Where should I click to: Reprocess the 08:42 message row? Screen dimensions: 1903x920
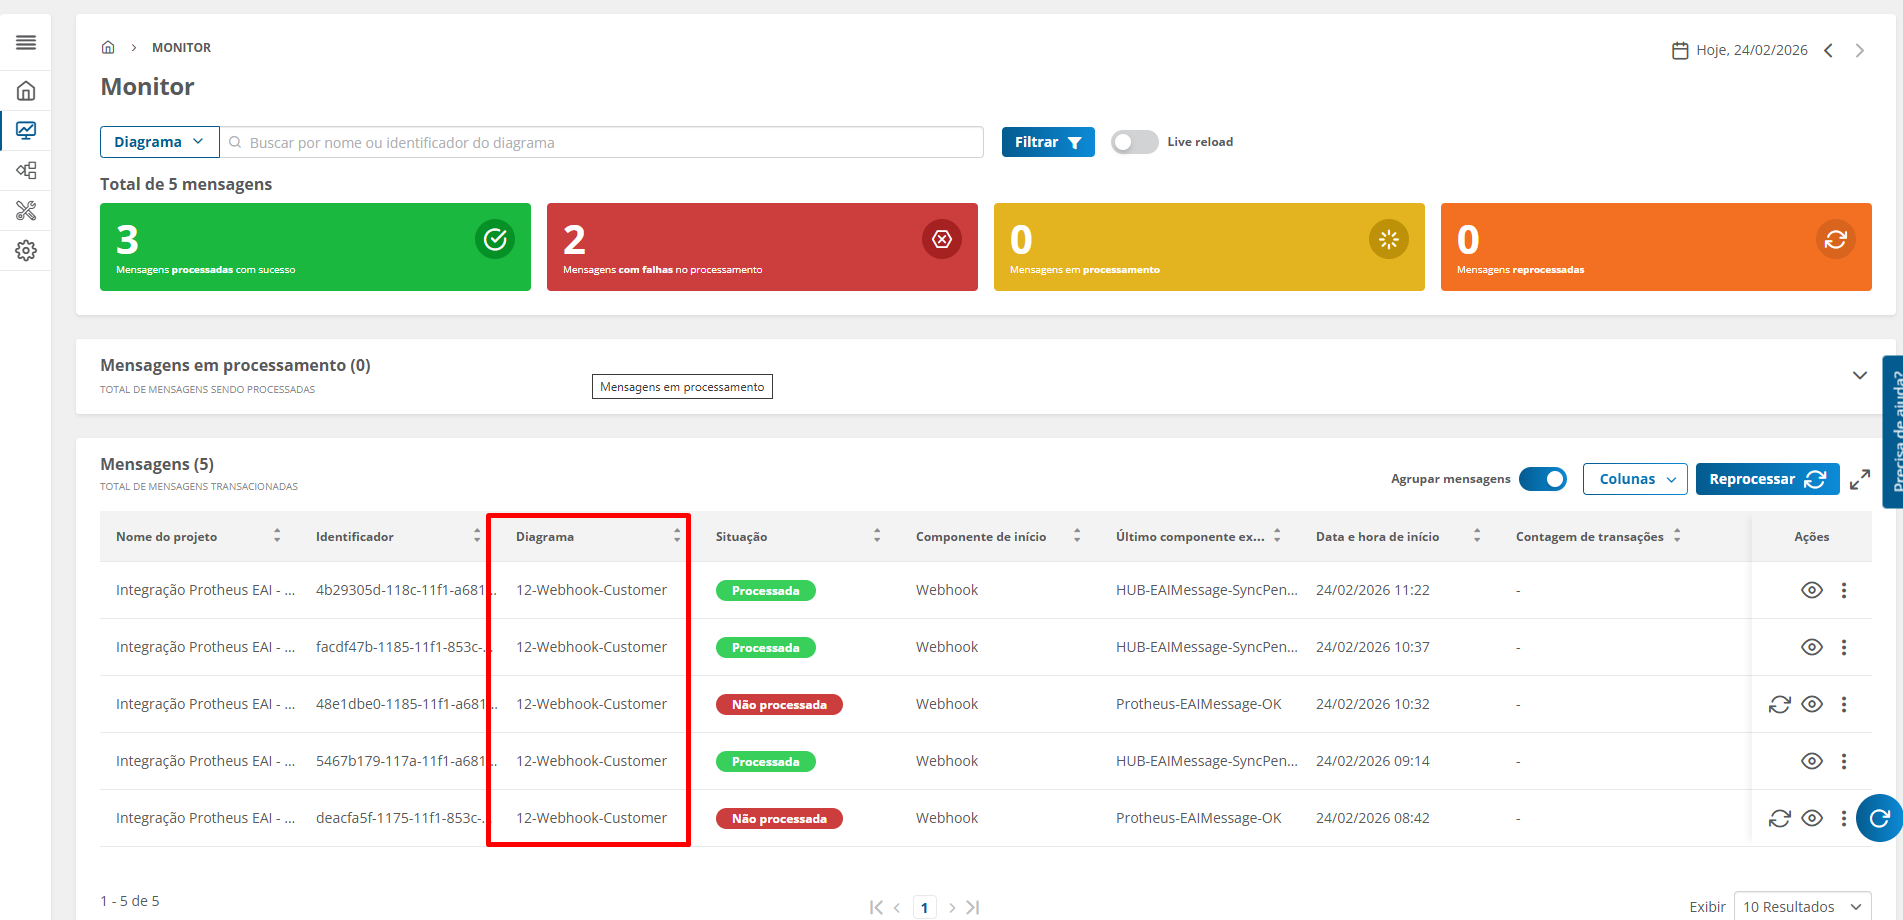[1780, 818]
